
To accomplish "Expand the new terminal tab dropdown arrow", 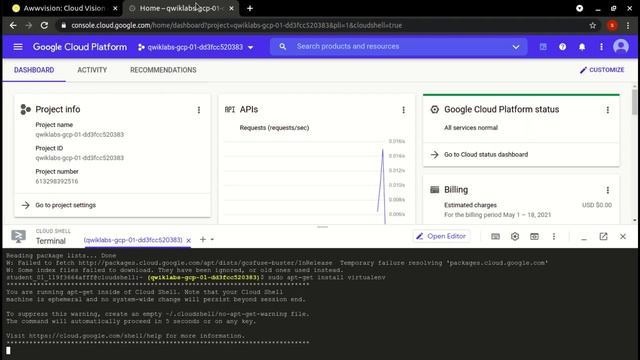I will point(212,240).
